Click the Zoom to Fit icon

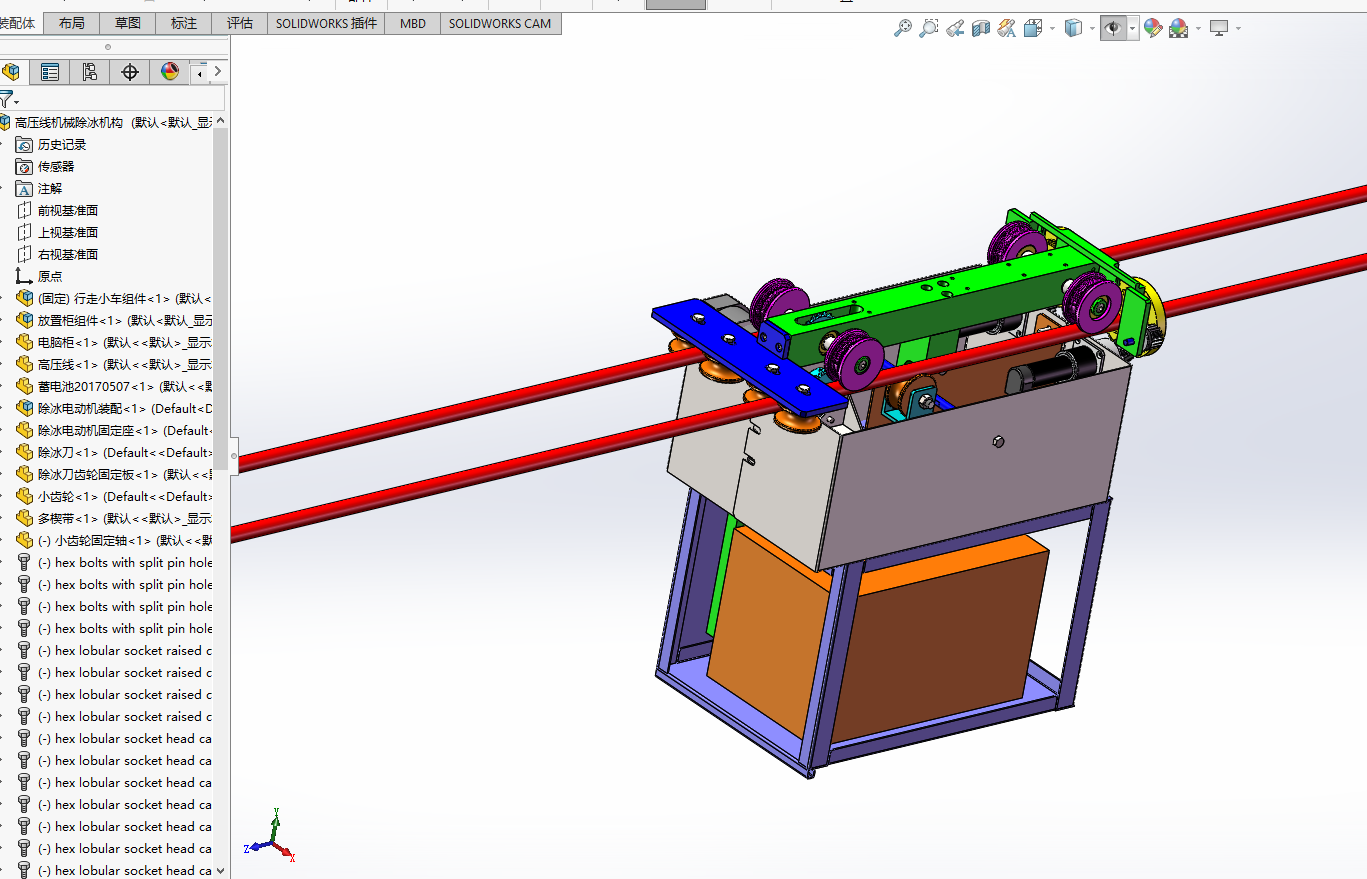tap(902, 28)
